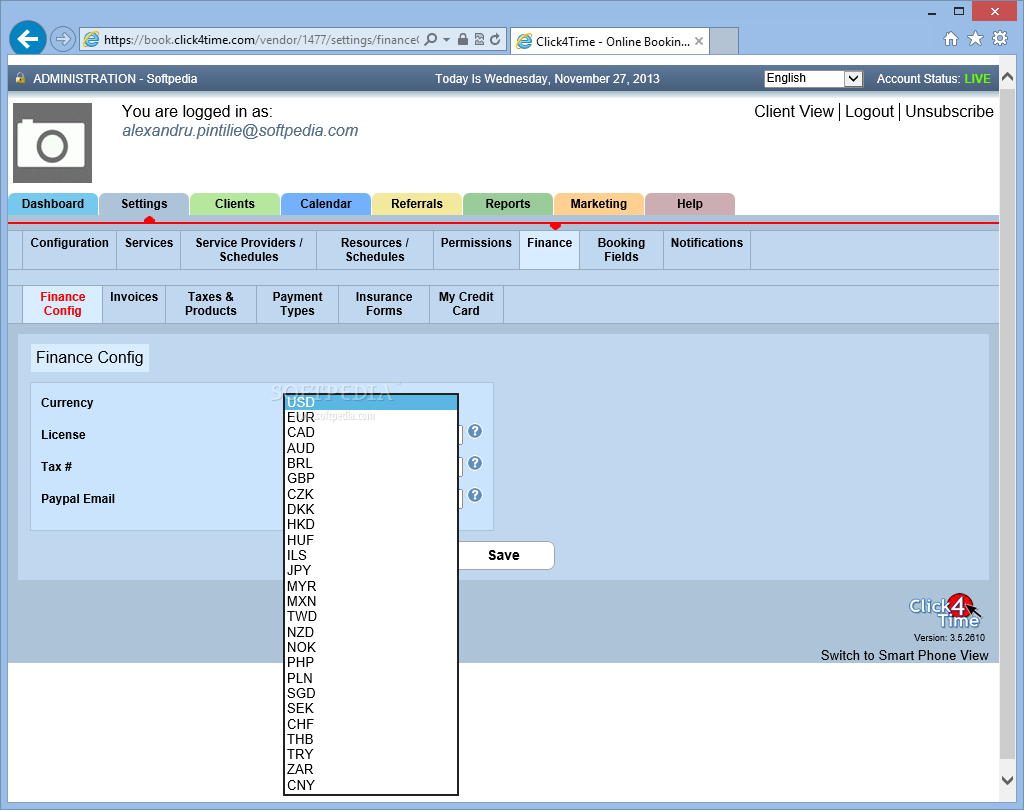Open the browser Tools gear icon
Screen dimensions: 1024x810
1000,39
